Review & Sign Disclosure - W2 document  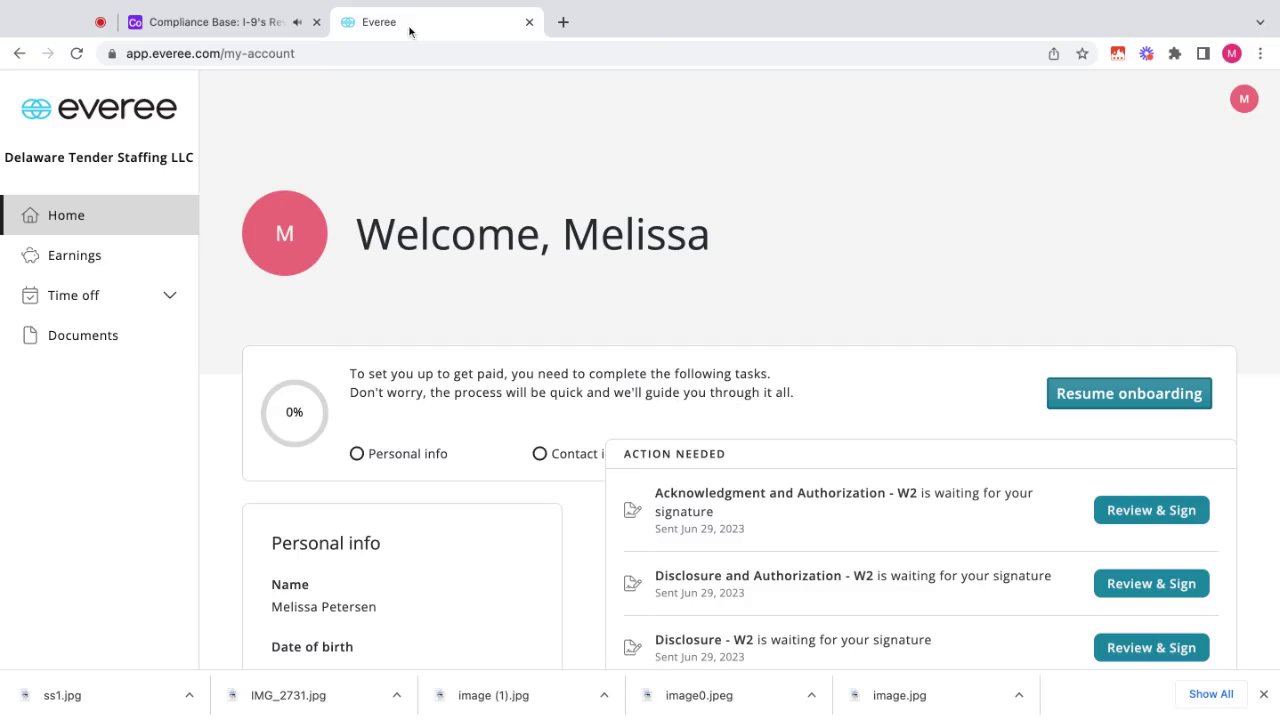point(1151,647)
